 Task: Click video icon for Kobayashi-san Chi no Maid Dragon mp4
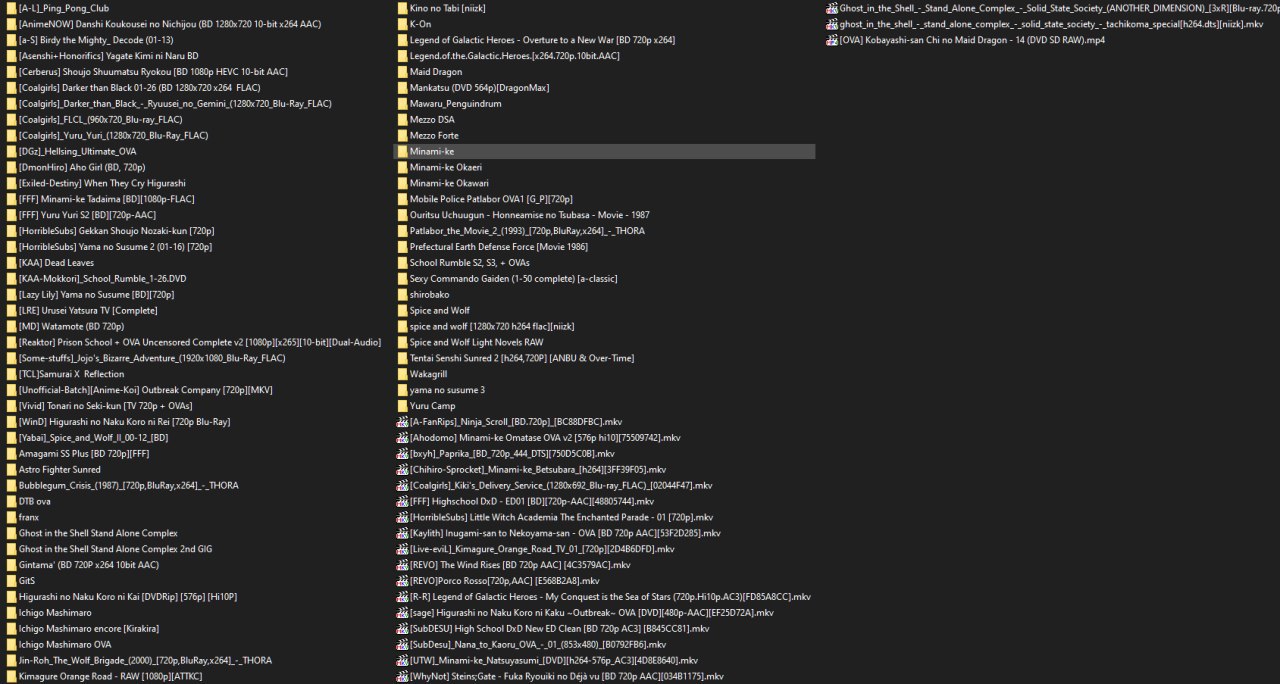[x=832, y=40]
